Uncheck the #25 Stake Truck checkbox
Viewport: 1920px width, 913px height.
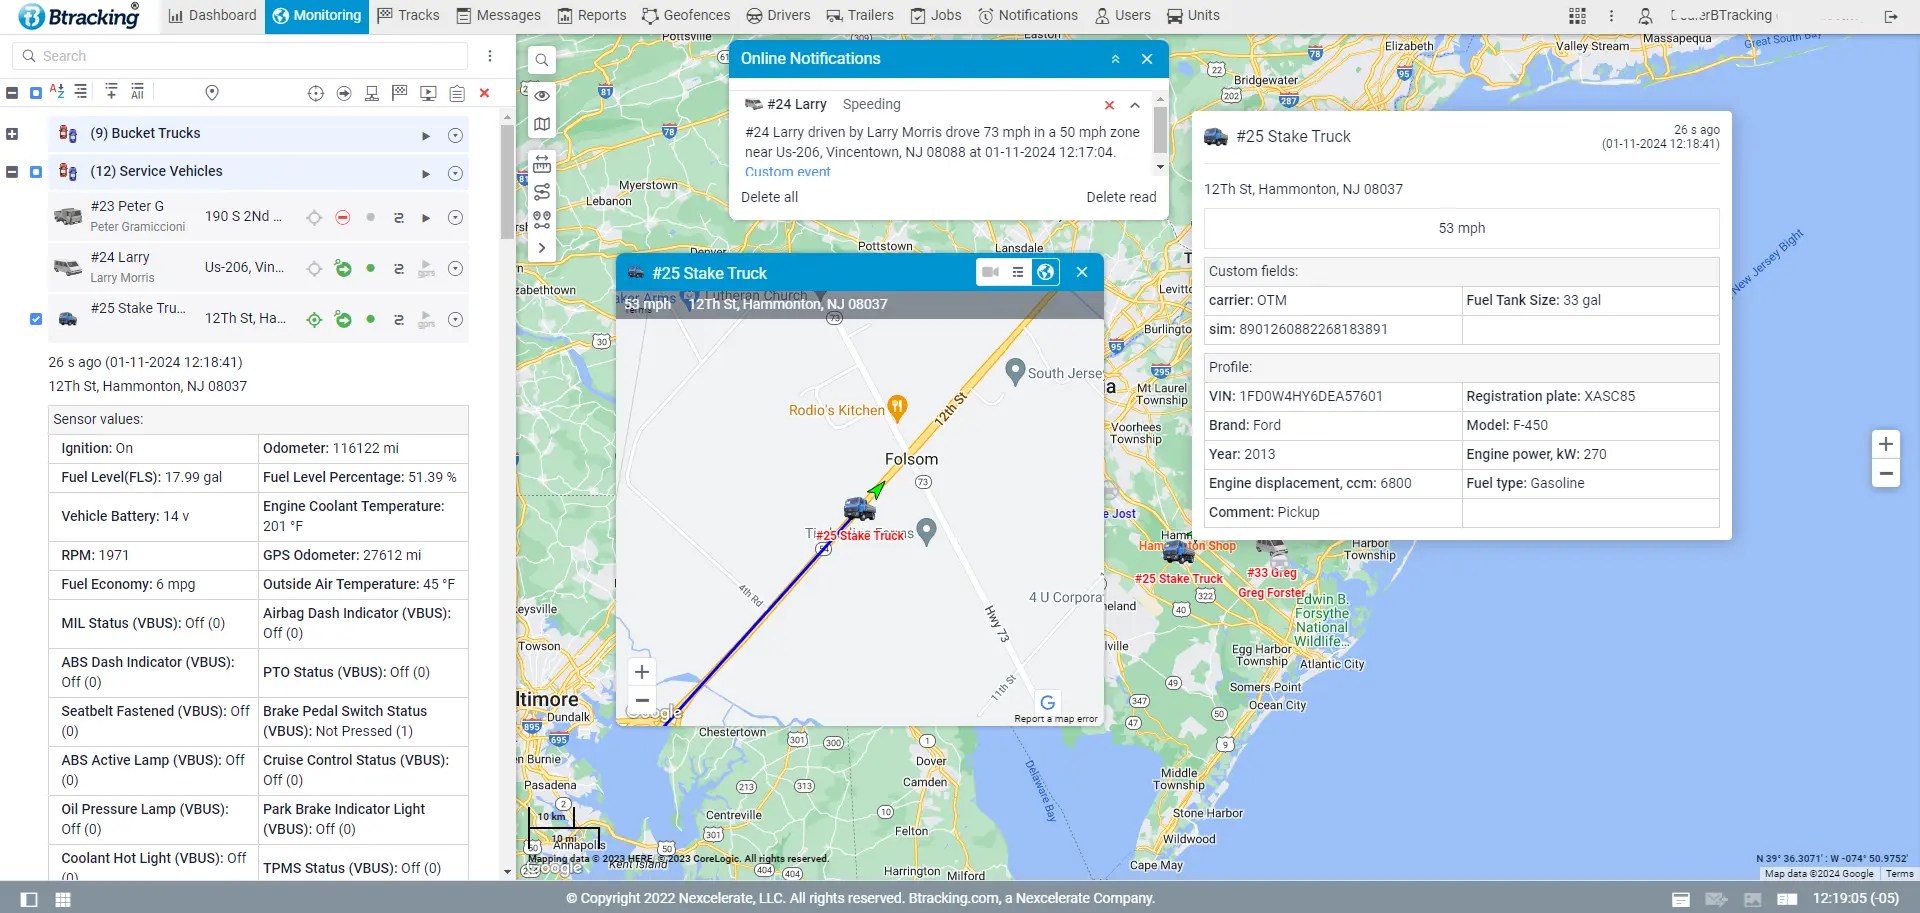(x=36, y=319)
